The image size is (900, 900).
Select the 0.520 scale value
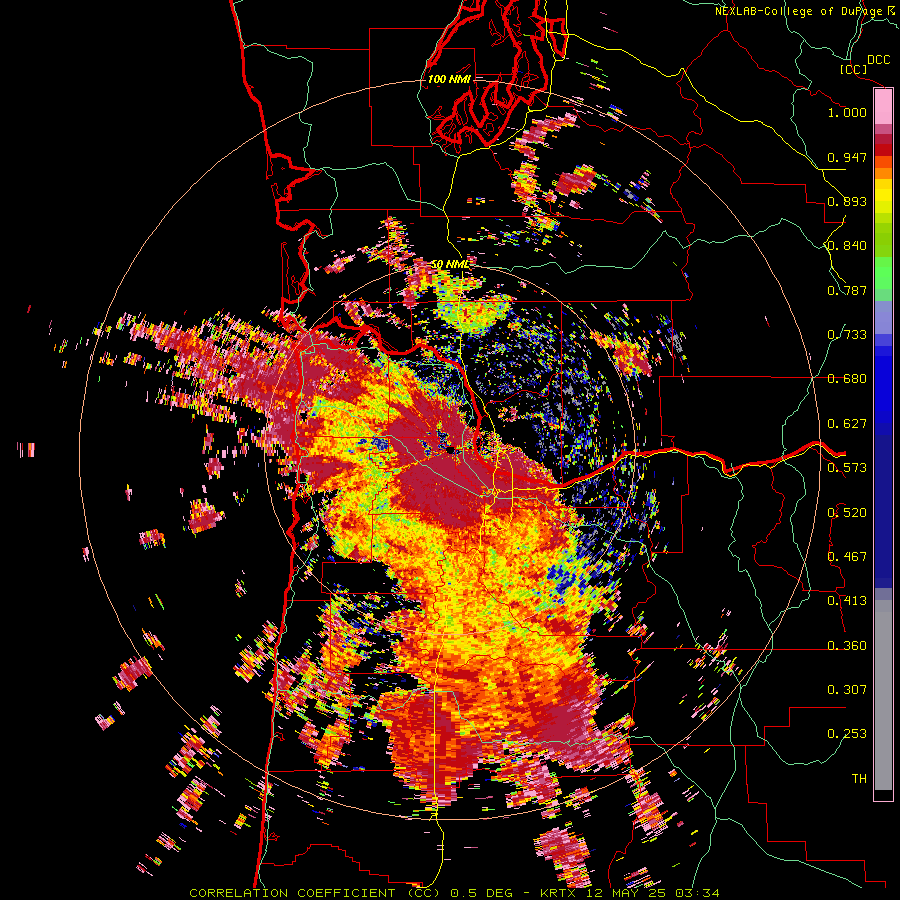tap(847, 513)
